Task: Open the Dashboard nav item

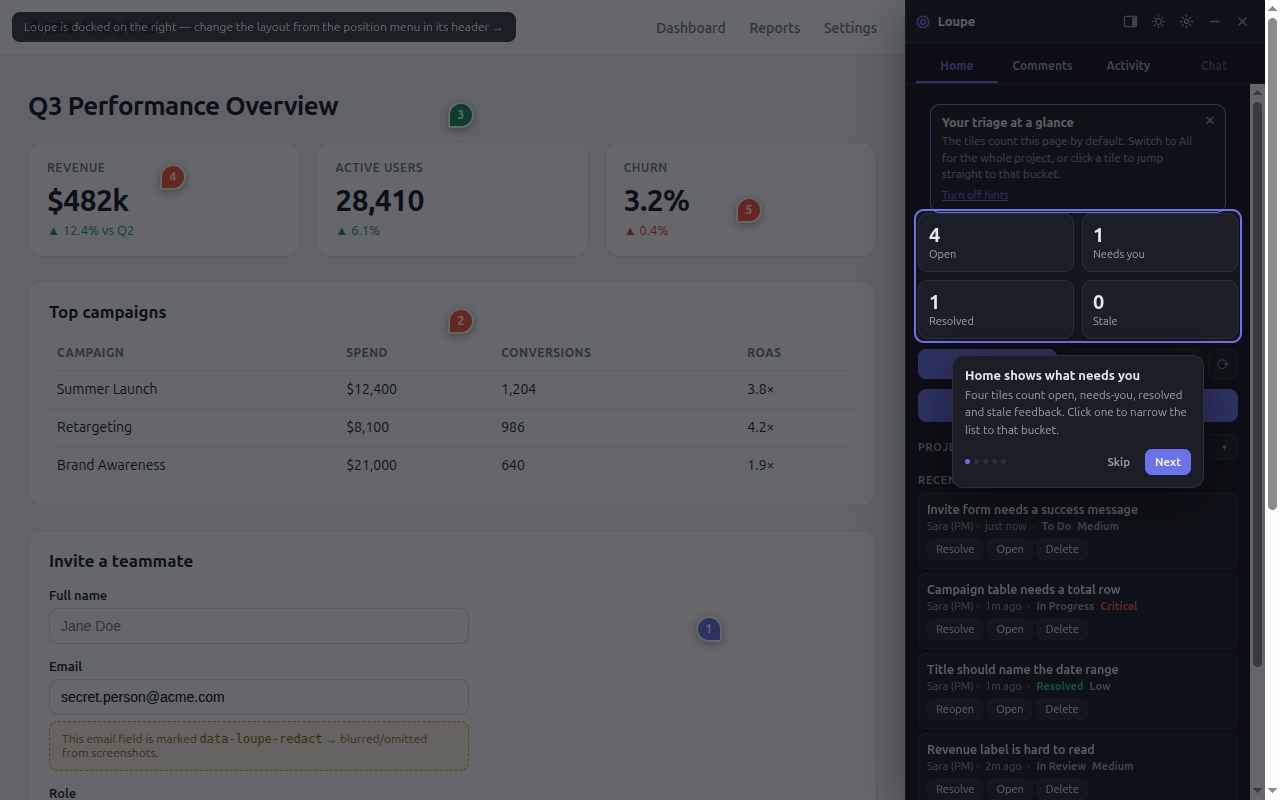Action: (x=691, y=28)
